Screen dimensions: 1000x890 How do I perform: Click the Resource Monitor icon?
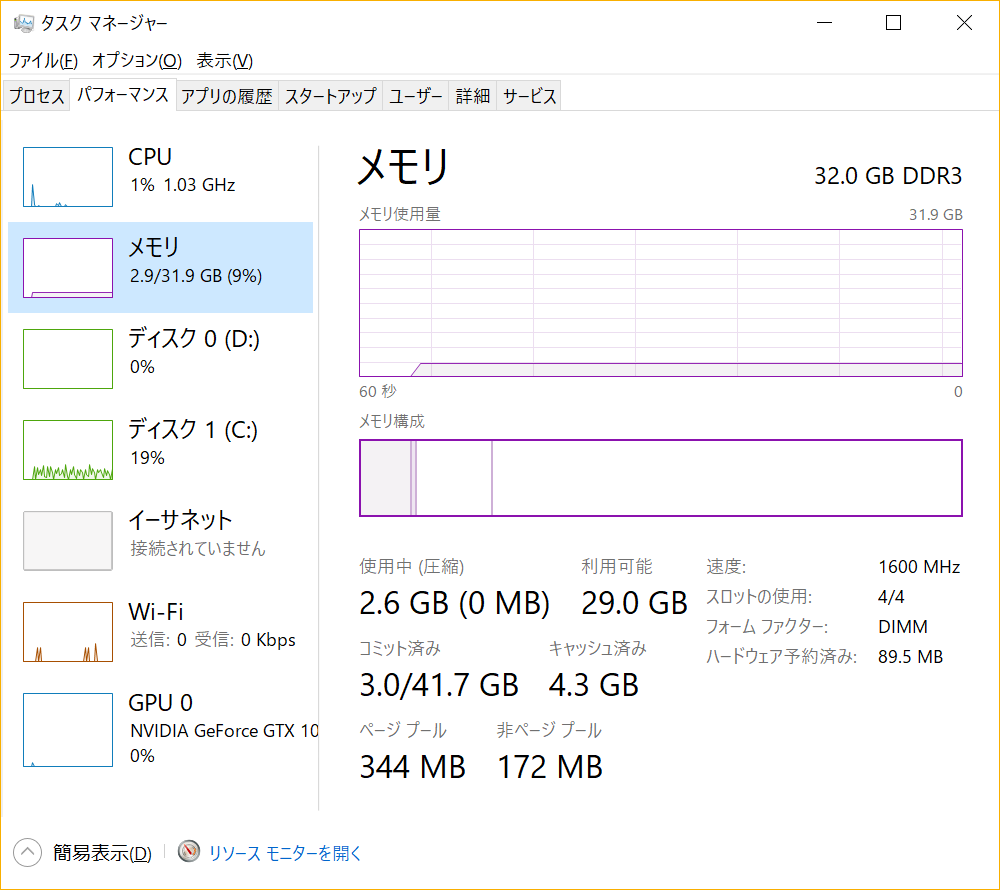pyautogui.click(x=189, y=852)
